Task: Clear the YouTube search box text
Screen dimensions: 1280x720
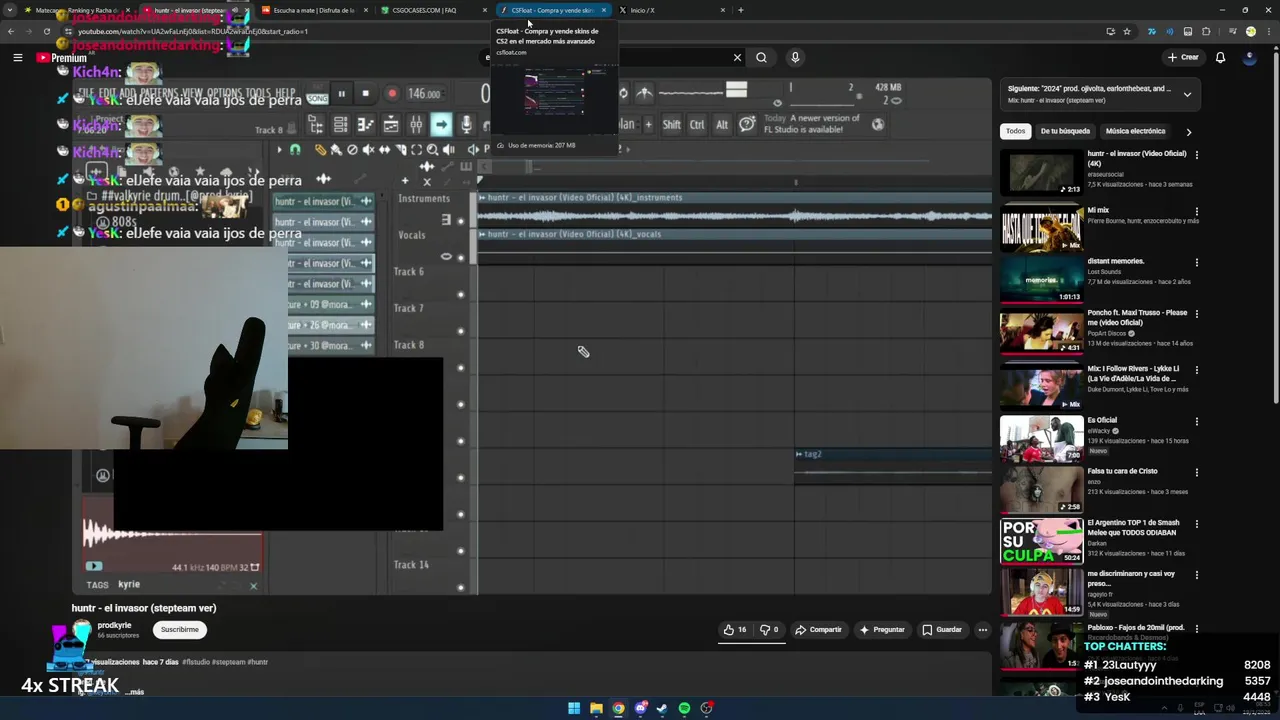Action: 737,58
